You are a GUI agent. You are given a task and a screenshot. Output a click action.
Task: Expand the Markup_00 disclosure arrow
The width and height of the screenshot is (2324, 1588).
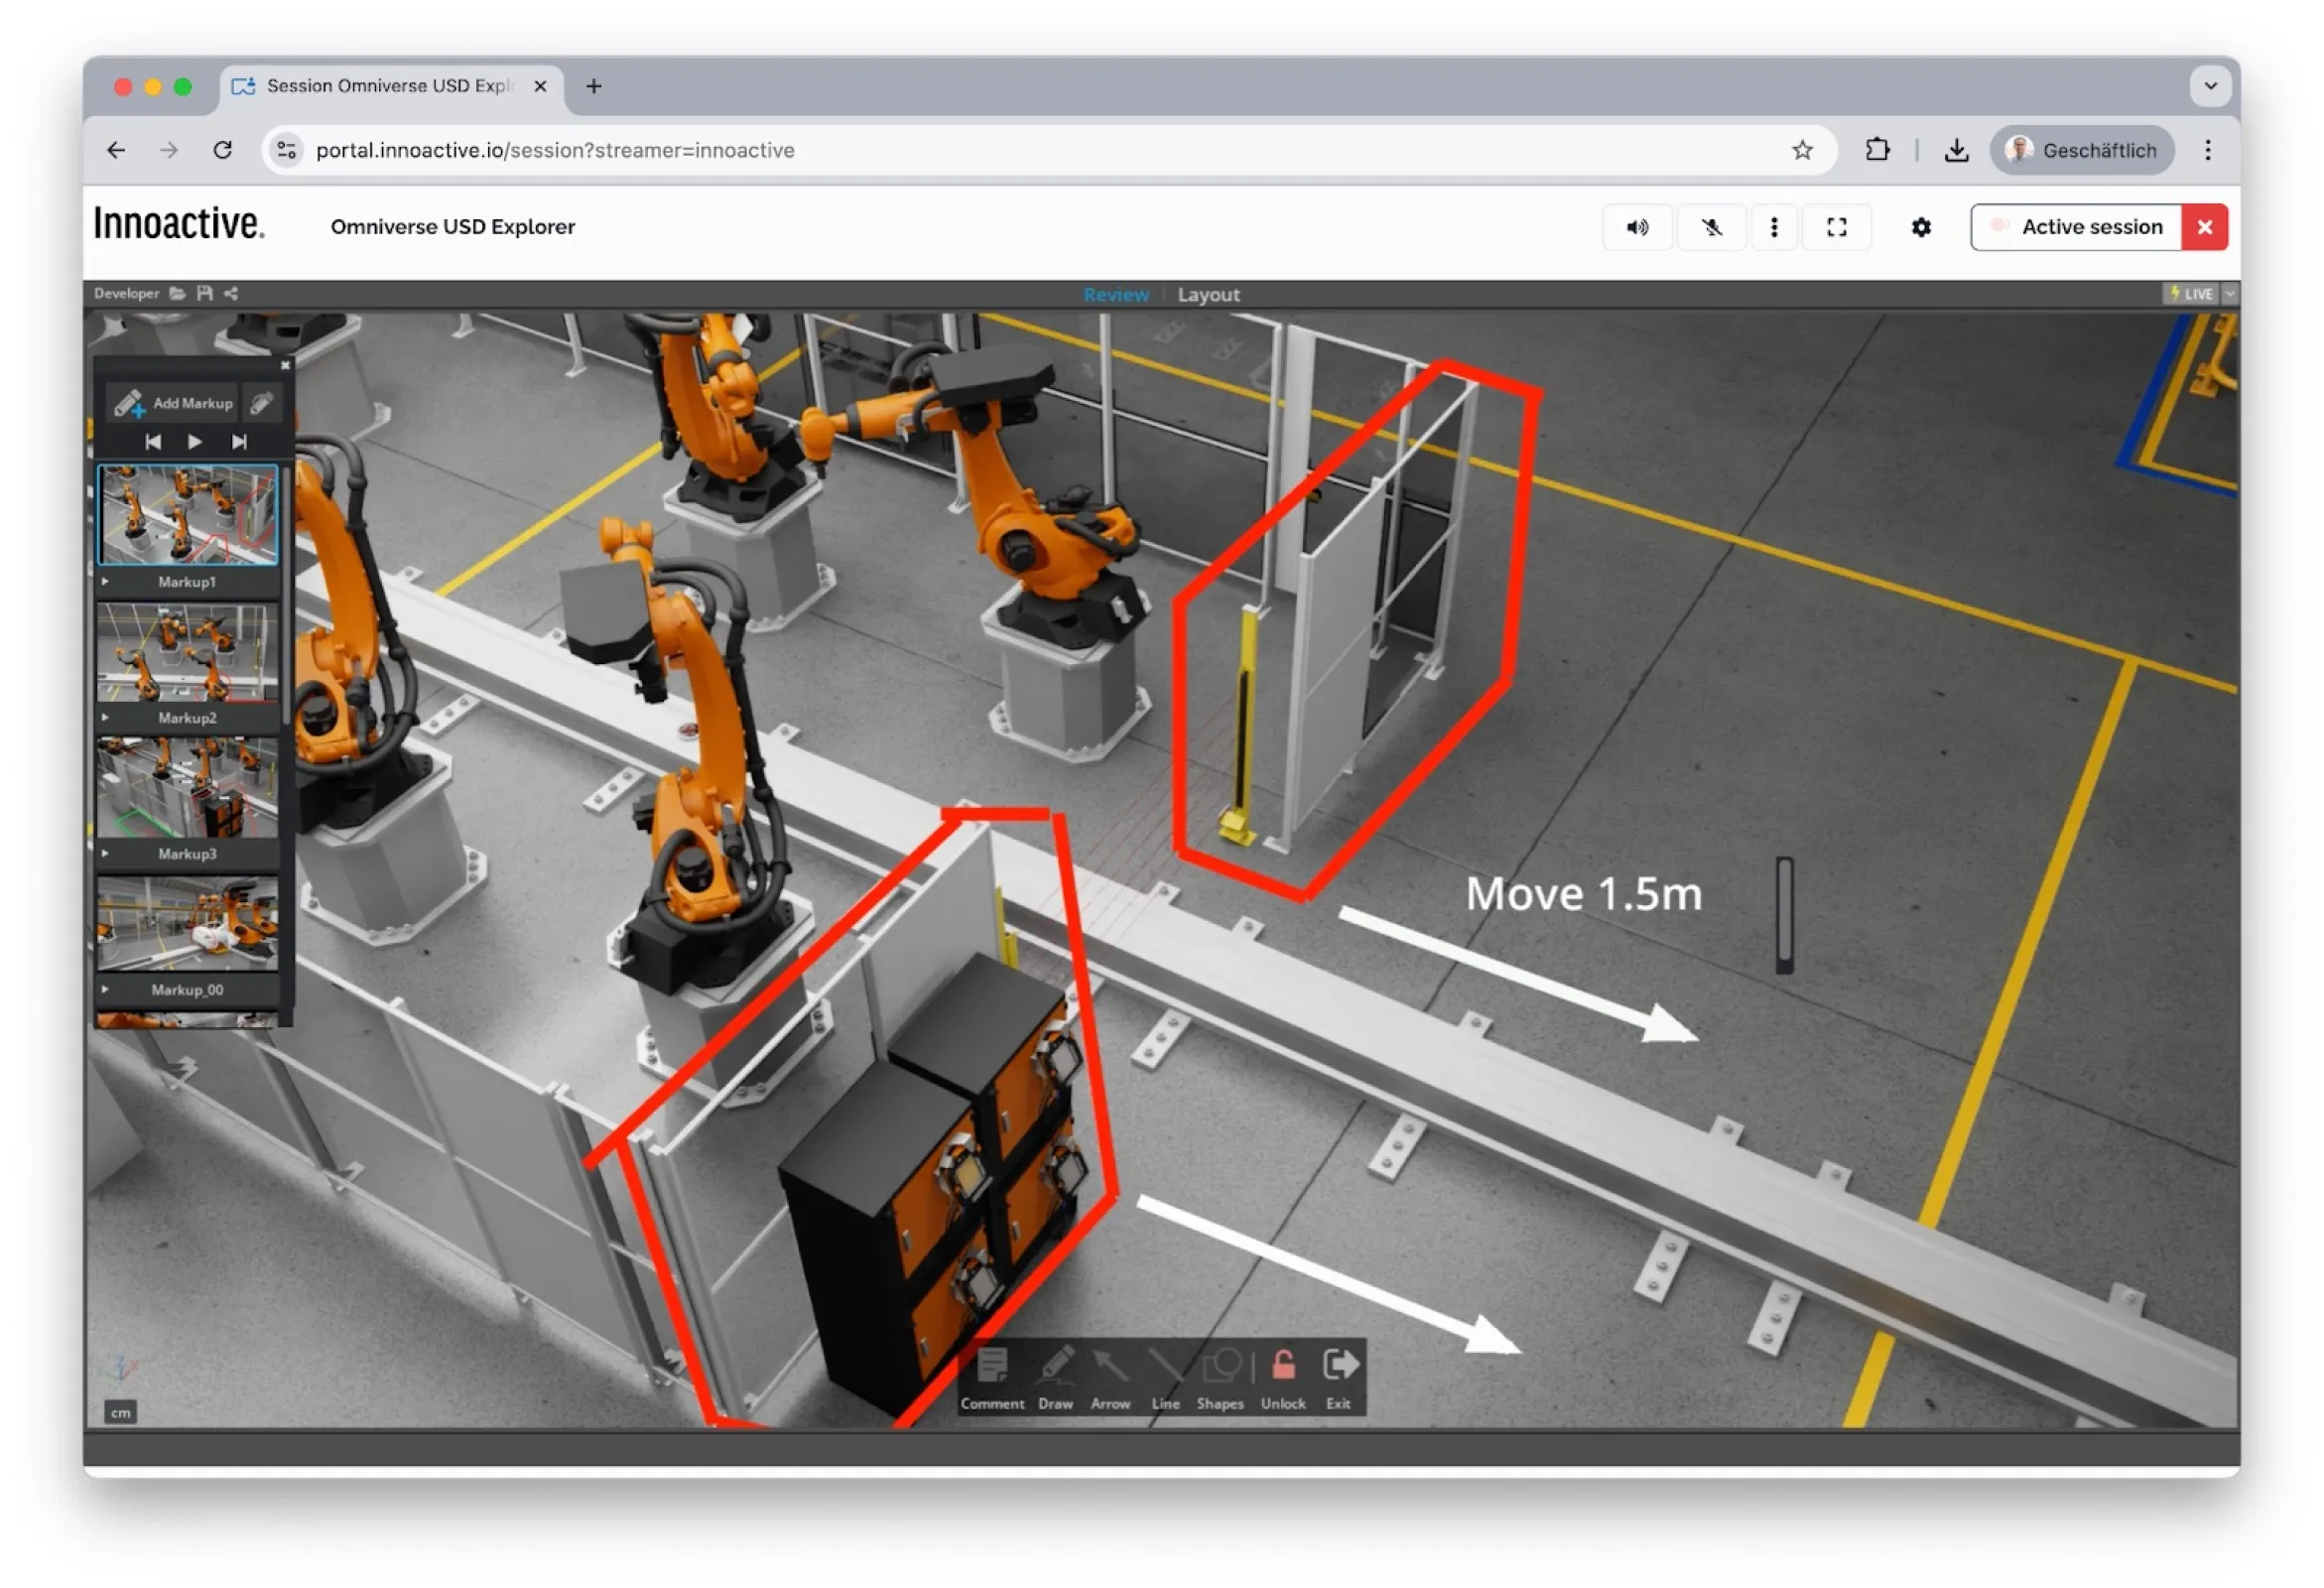click(x=106, y=990)
